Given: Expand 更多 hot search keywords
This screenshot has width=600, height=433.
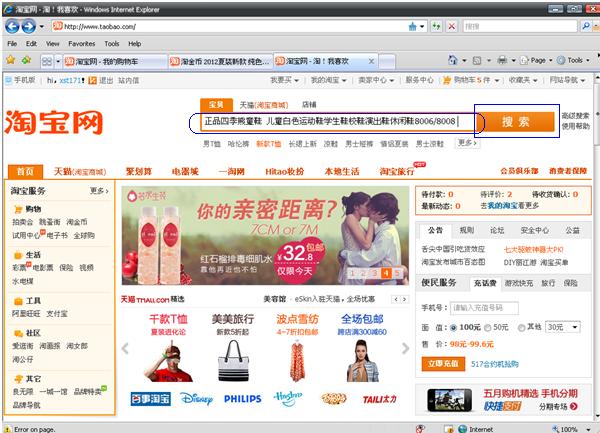Looking at the screenshot, I should 467,143.
